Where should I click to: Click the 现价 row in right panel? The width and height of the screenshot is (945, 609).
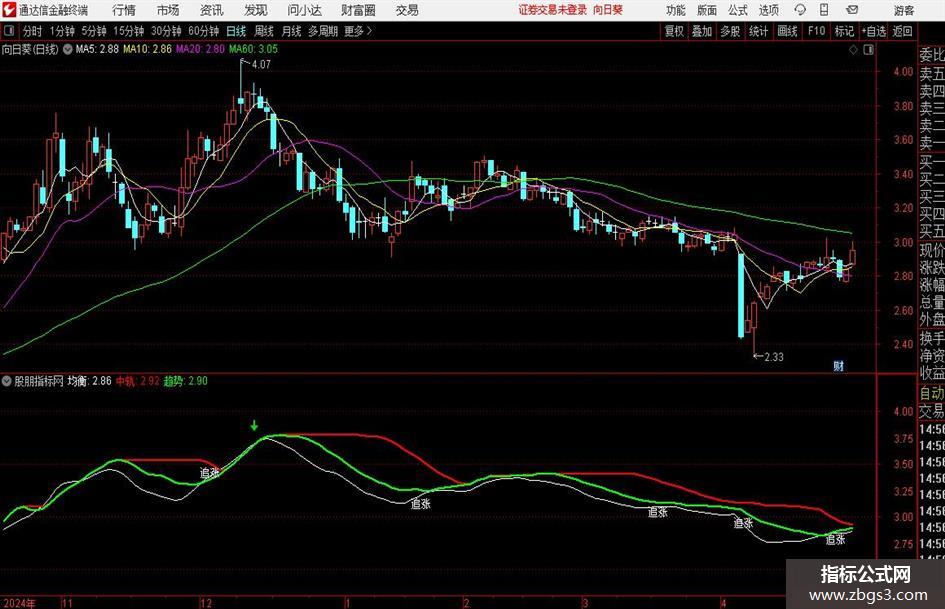[932, 250]
